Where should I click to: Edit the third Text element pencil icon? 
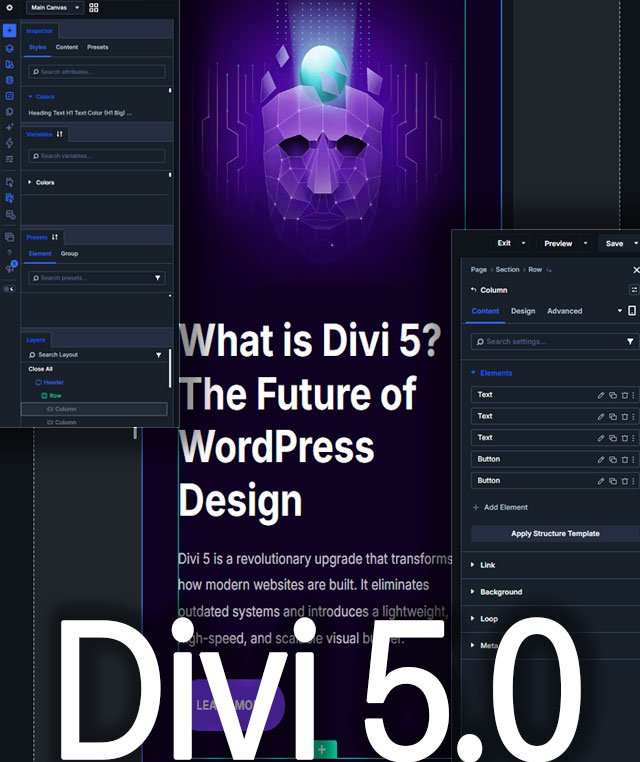pyautogui.click(x=601, y=438)
